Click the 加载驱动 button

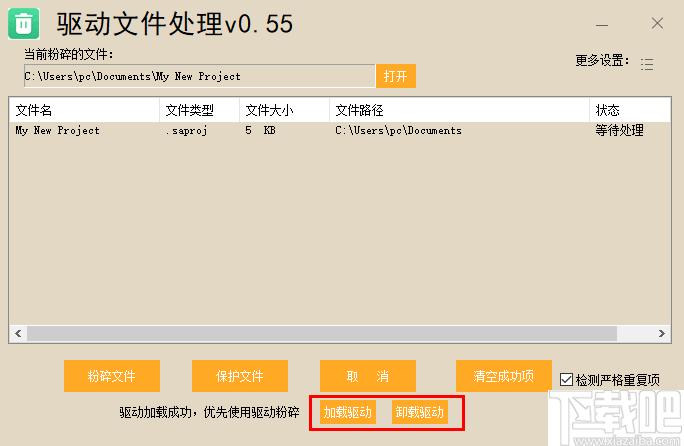click(x=348, y=412)
